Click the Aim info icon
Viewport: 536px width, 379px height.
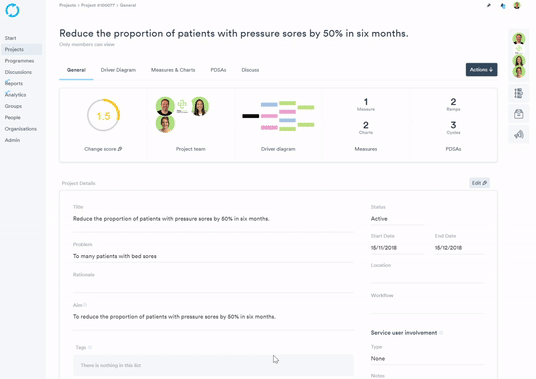(85, 305)
